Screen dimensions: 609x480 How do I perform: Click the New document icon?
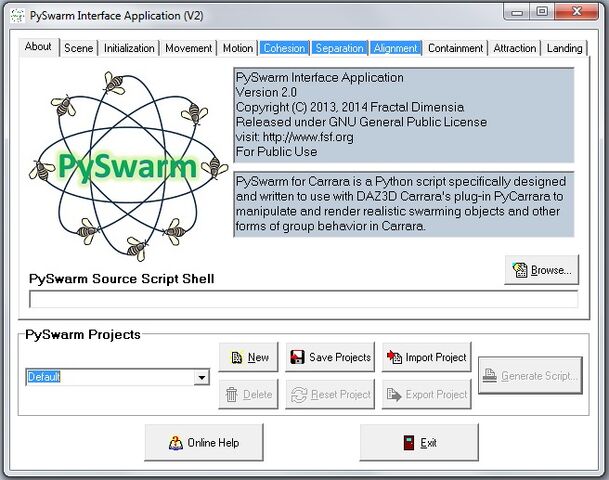point(236,357)
